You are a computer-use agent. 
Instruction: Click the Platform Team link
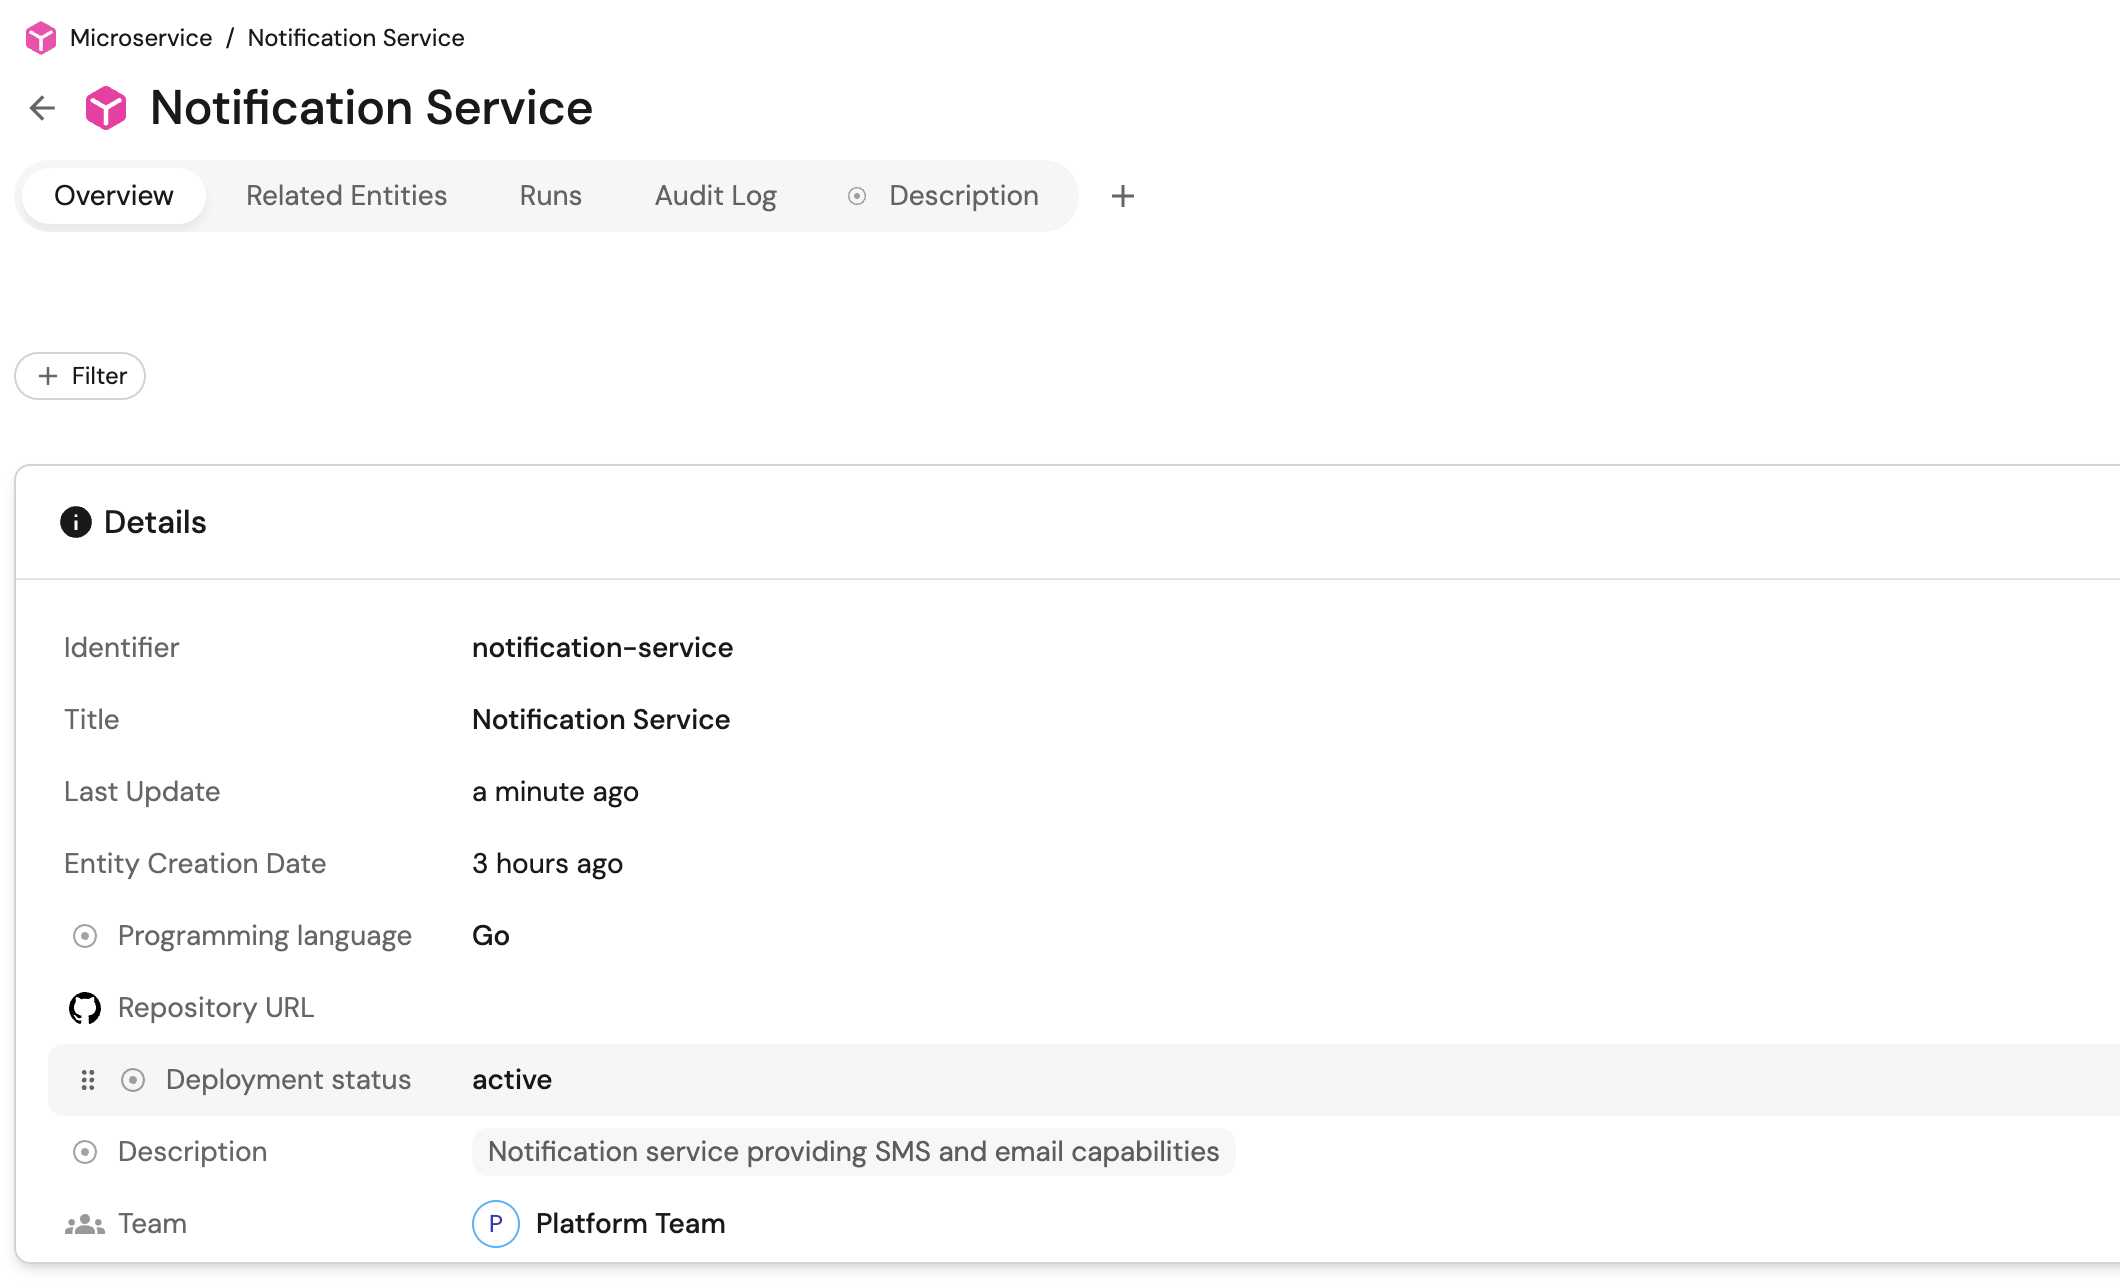click(x=630, y=1224)
